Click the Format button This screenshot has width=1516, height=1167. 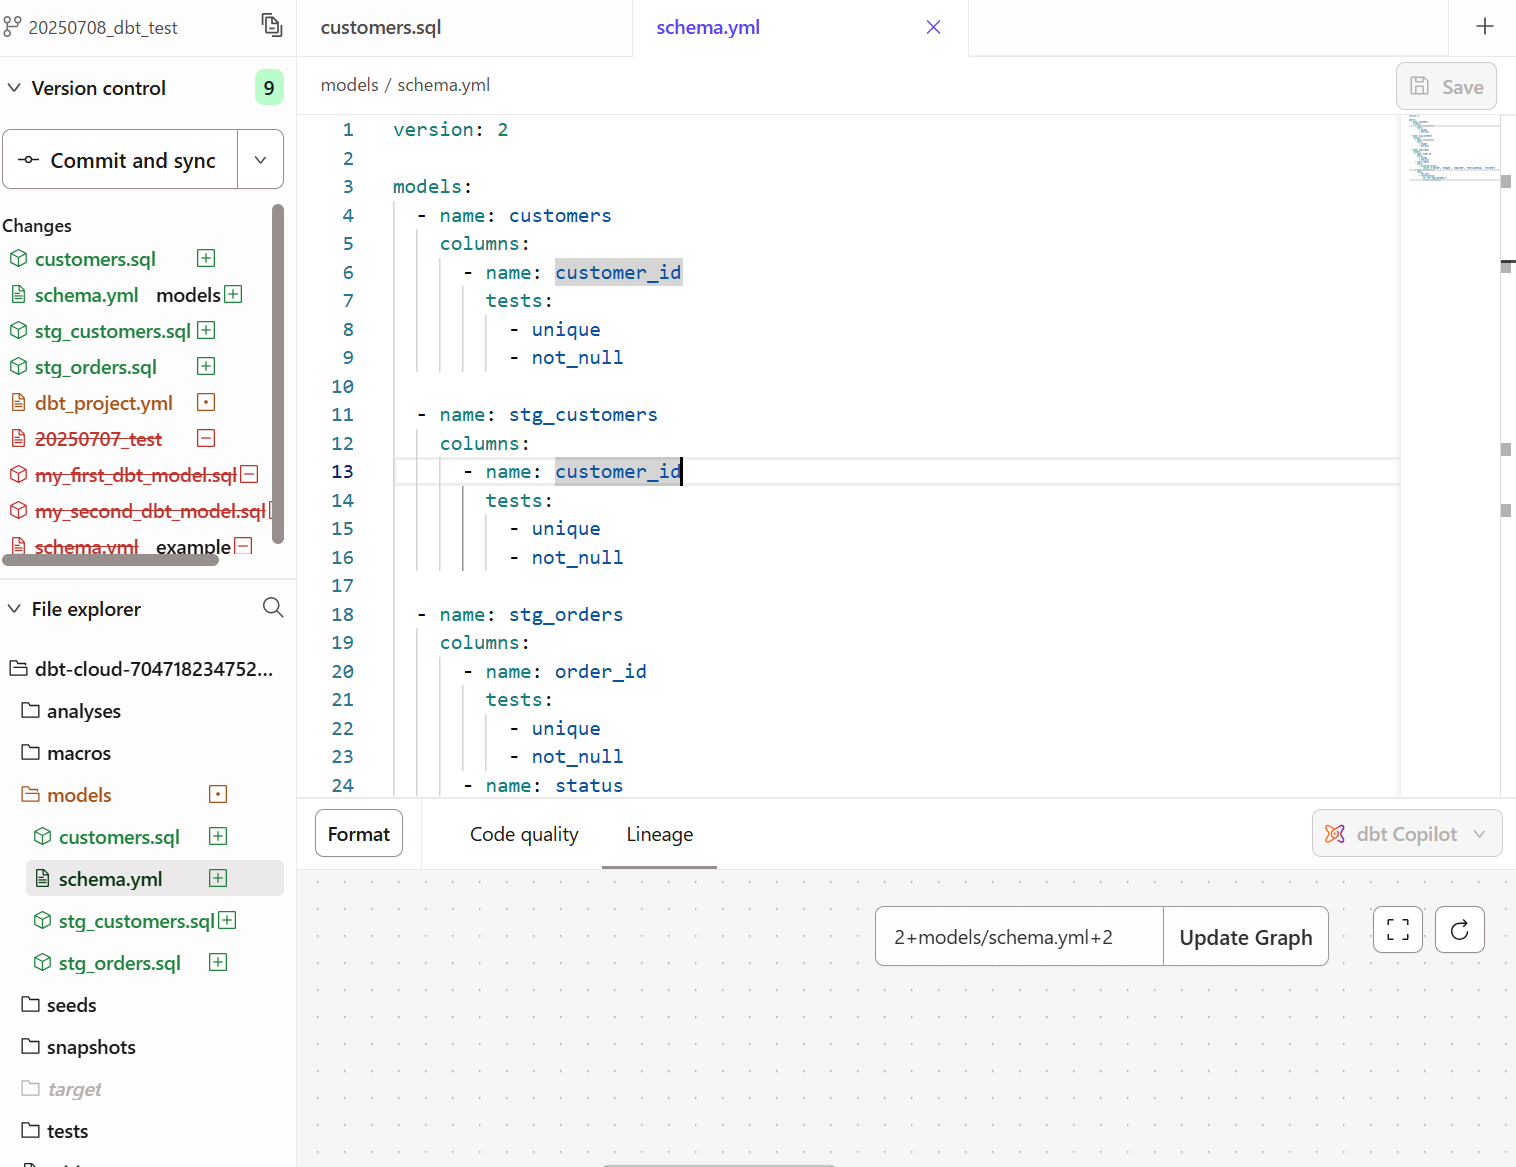359,833
